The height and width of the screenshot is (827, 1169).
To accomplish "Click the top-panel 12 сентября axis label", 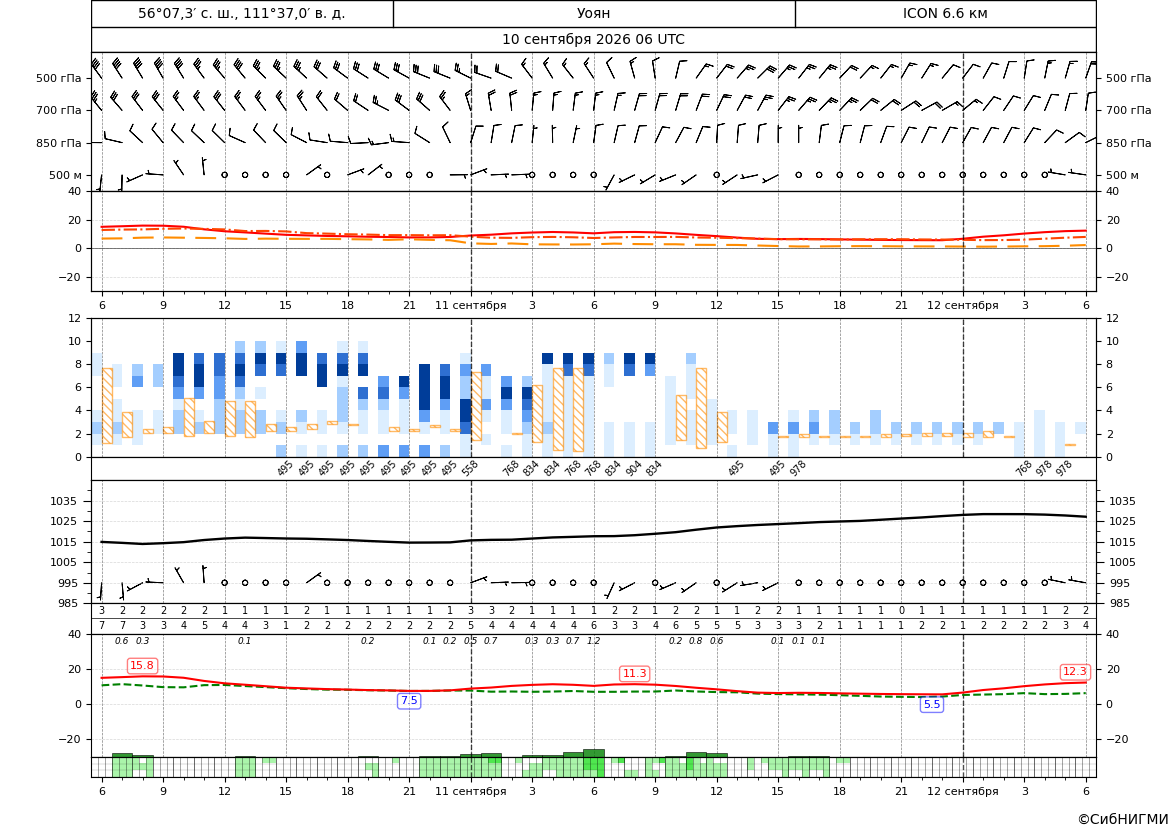I will pyautogui.click(x=962, y=305).
